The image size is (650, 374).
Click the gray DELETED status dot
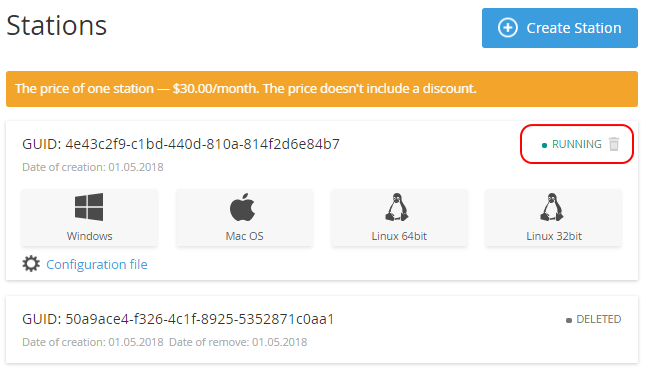[x=569, y=320]
